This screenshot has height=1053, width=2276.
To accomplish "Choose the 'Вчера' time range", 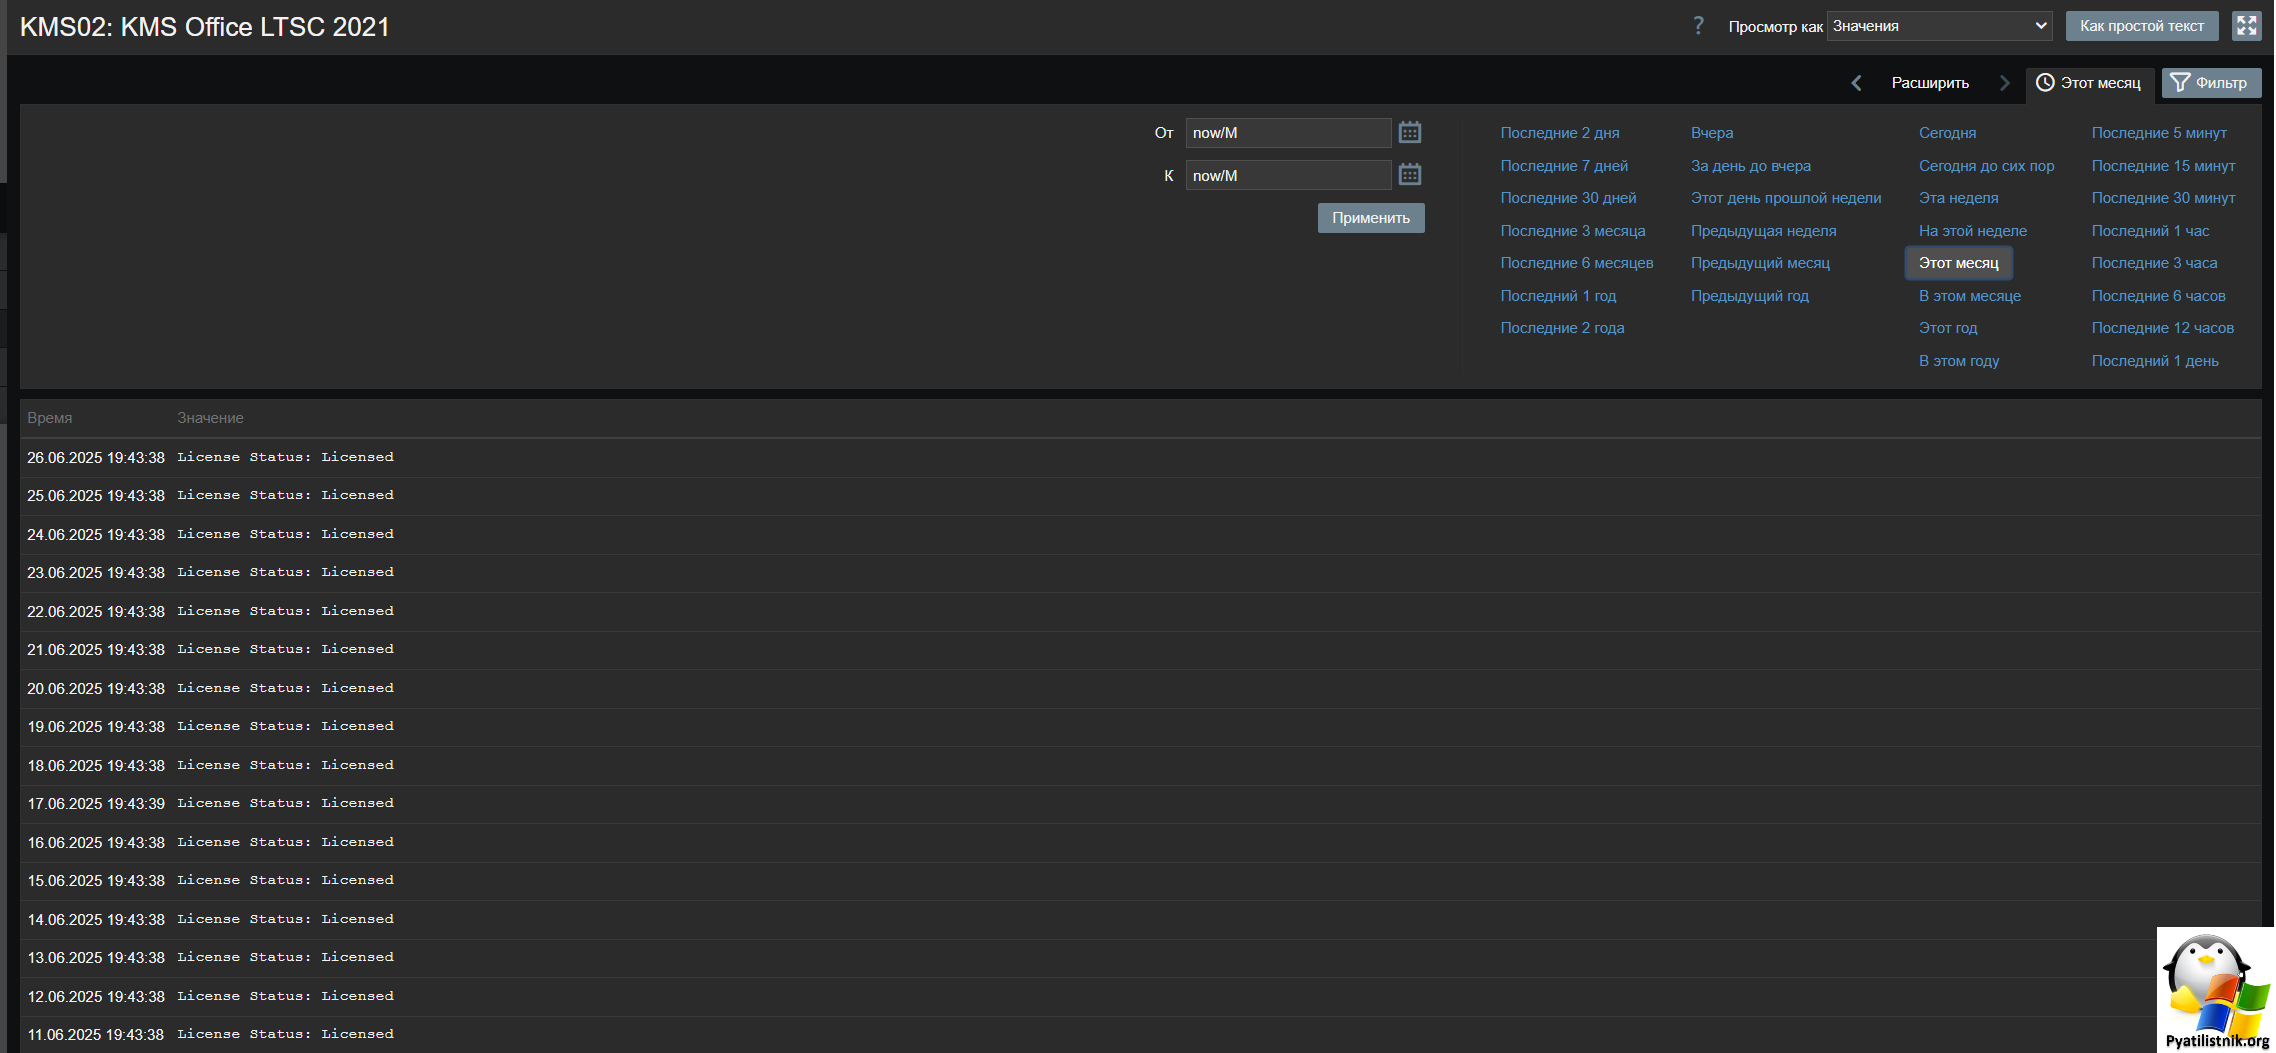I will pos(1712,133).
